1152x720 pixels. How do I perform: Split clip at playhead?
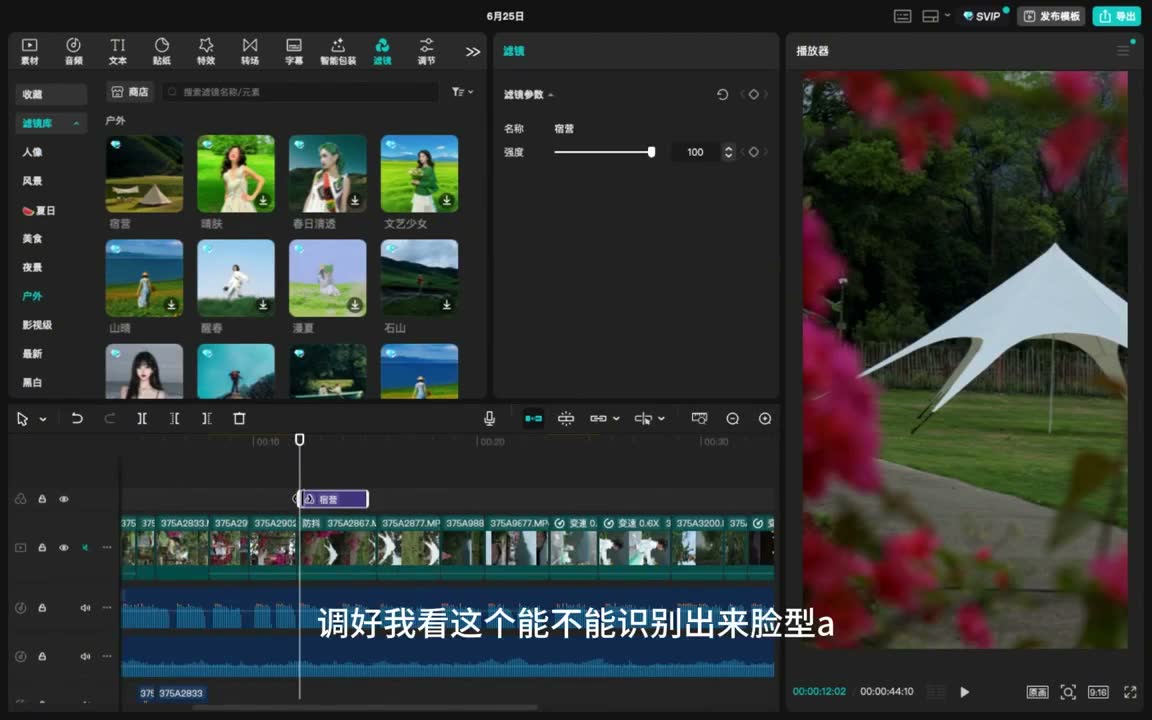tap(142, 418)
